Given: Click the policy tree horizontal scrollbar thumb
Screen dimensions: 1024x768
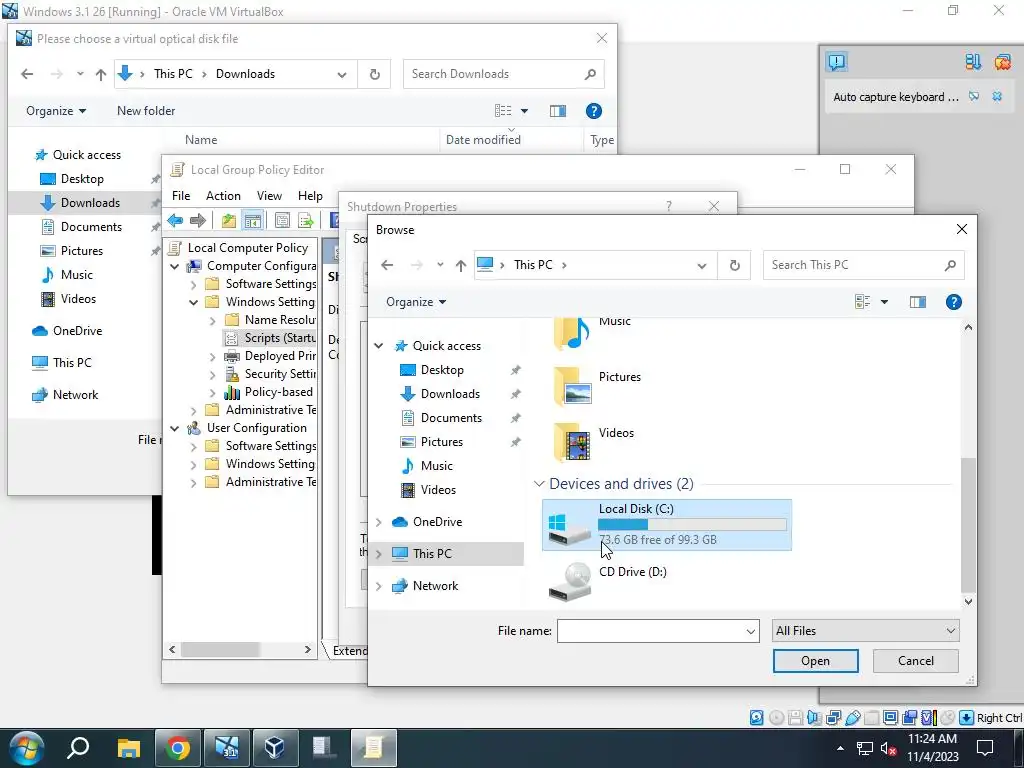Looking at the screenshot, I should [220, 650].
